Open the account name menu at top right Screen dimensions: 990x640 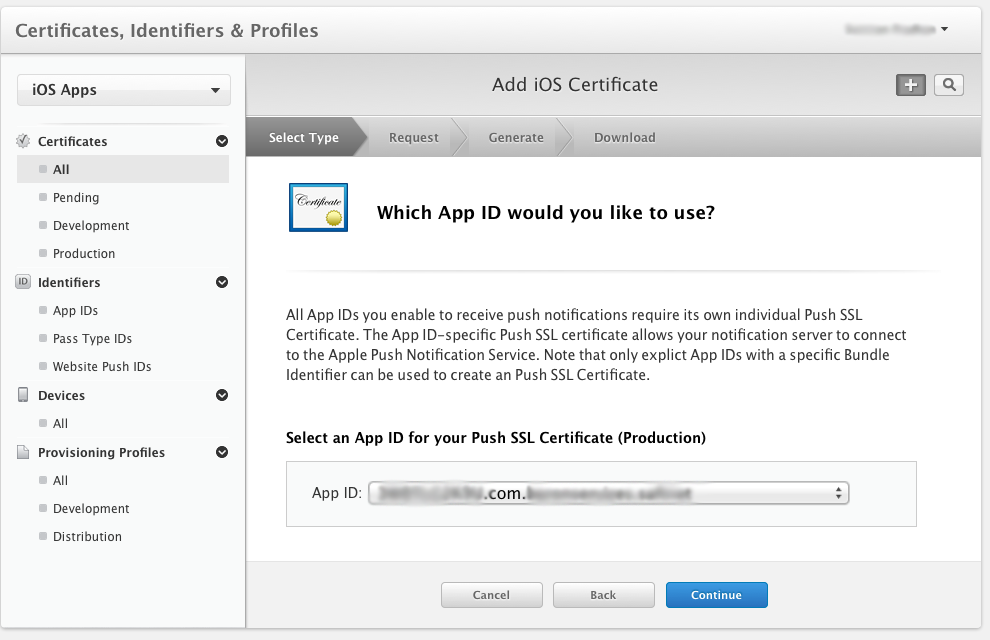point(895,30)
